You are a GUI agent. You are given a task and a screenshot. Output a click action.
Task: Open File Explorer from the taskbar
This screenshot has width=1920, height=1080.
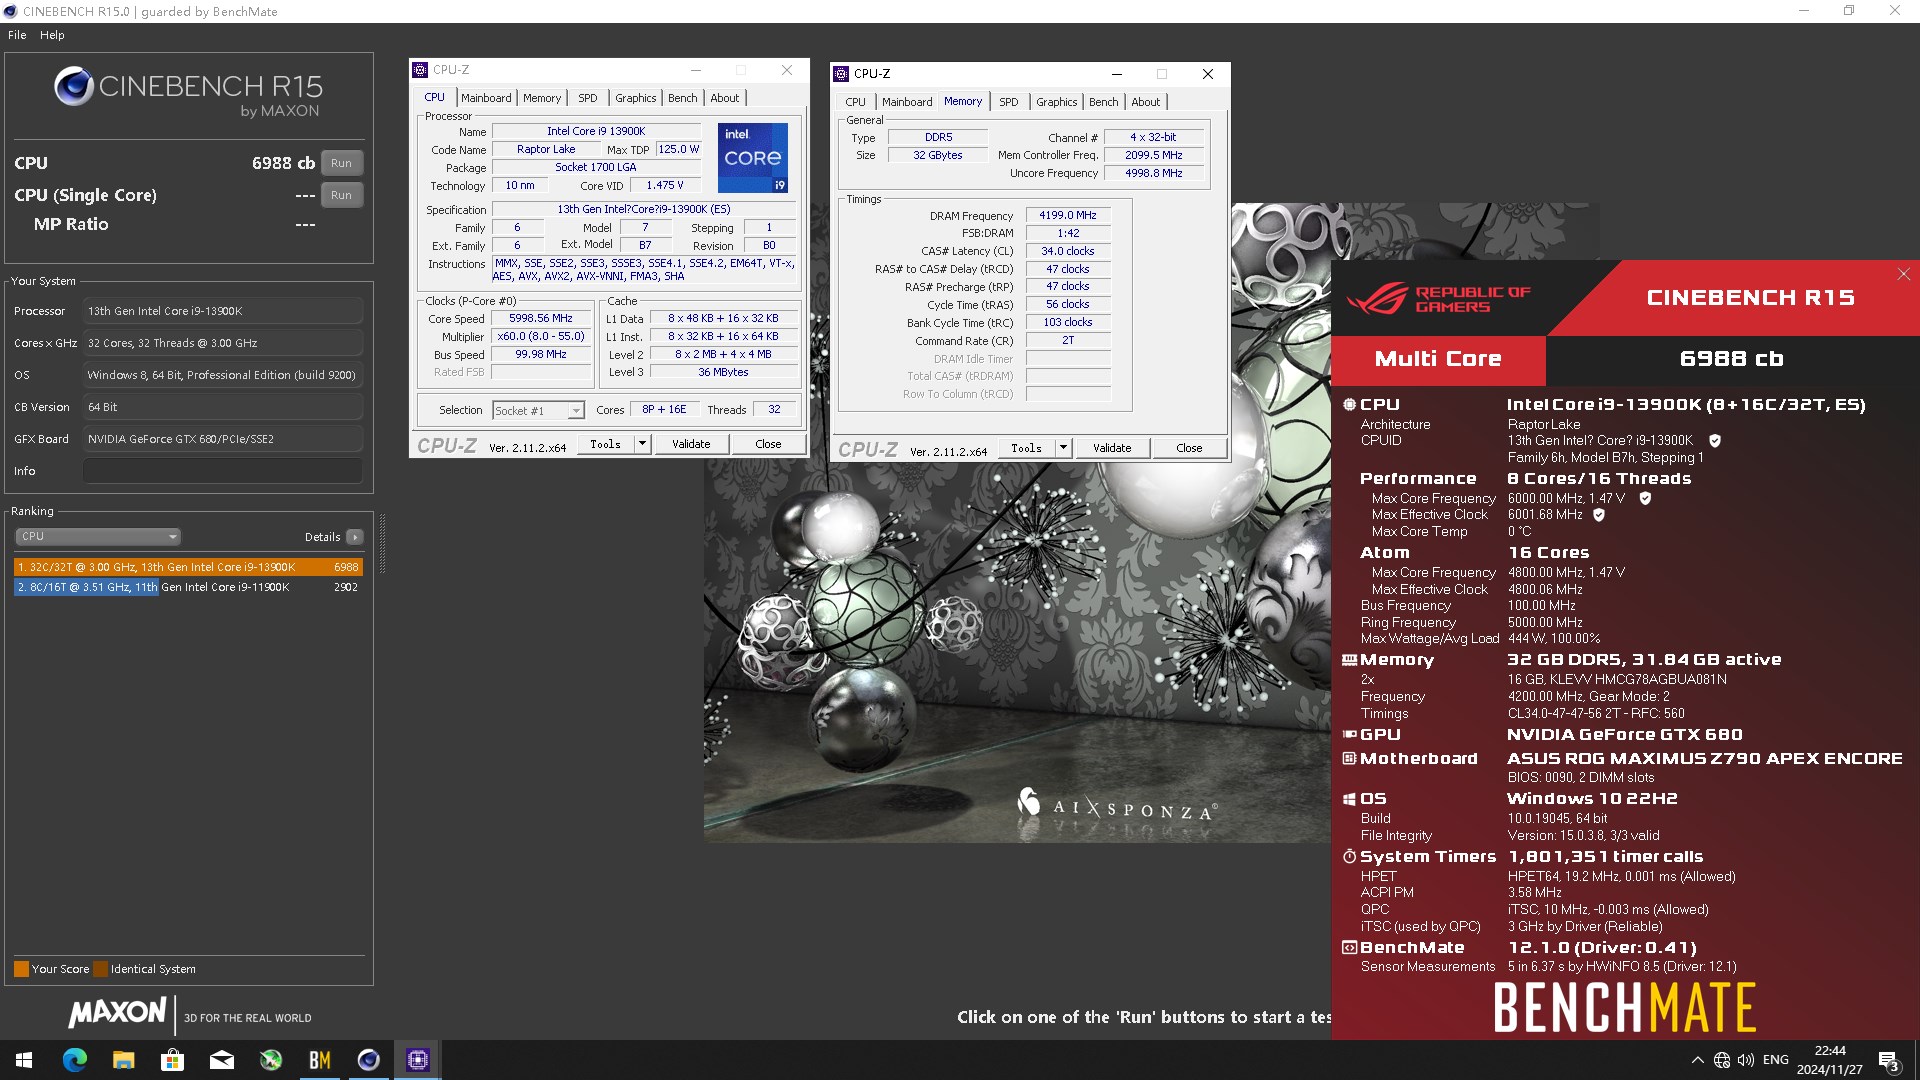[x=123, y=1060]
